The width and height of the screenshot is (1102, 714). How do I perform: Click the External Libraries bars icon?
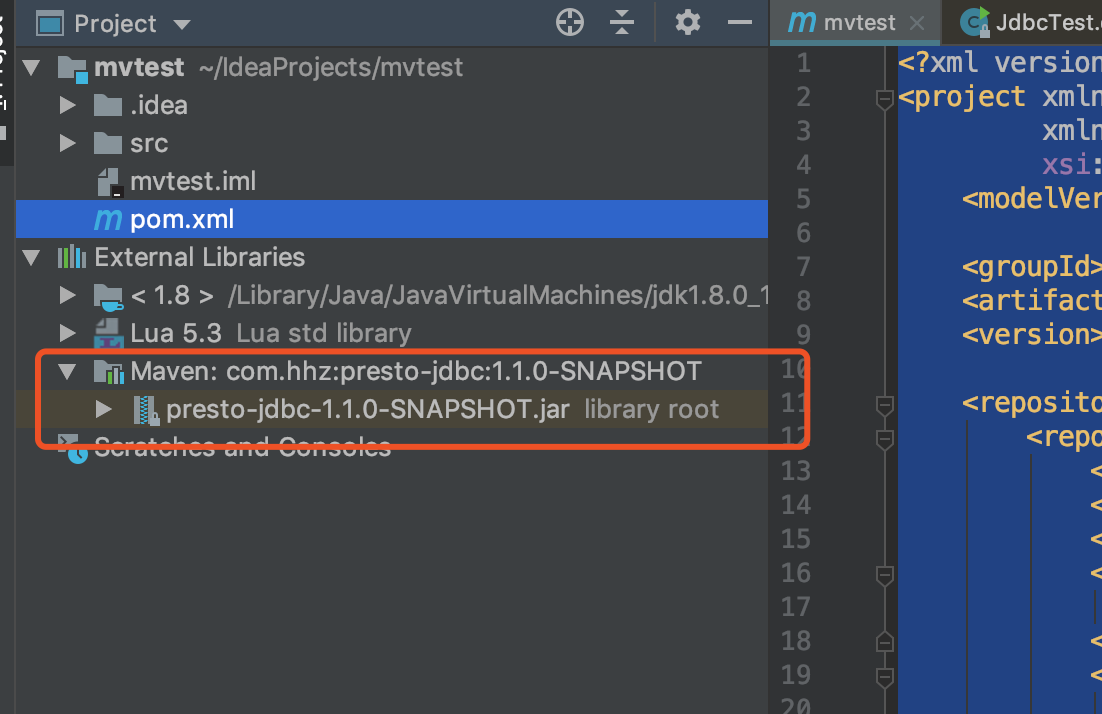click(x=72, y=257)
